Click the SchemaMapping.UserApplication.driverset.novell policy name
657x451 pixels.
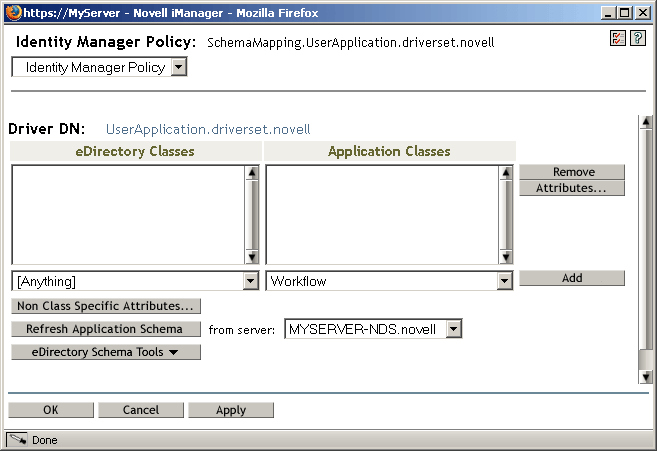(351, 43)
